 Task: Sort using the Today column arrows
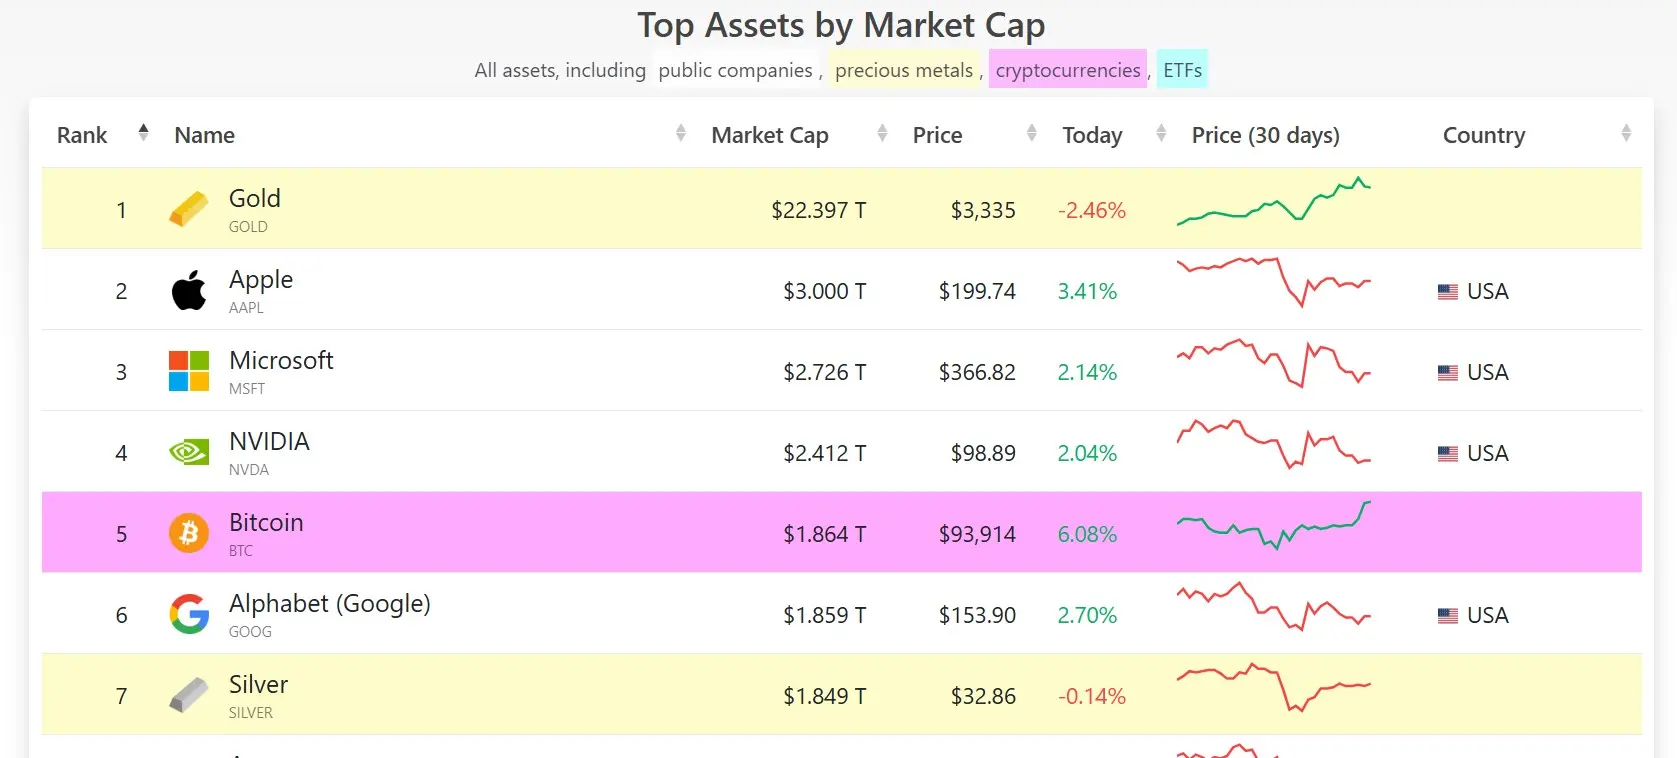tap(1160, 132)
